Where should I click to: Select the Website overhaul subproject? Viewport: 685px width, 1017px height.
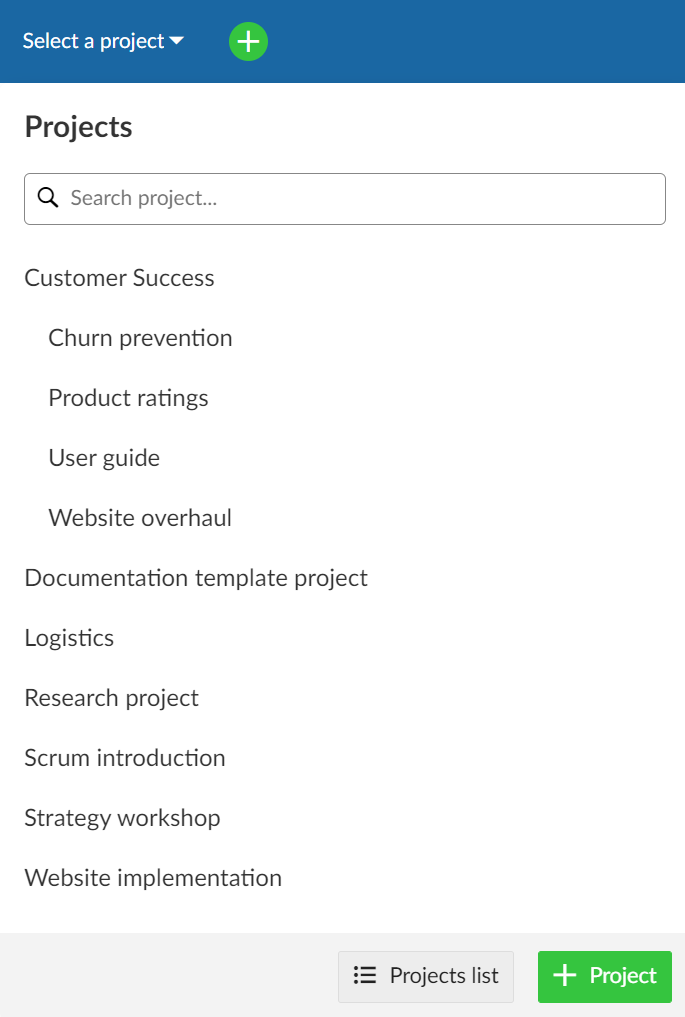pos(140,518)
